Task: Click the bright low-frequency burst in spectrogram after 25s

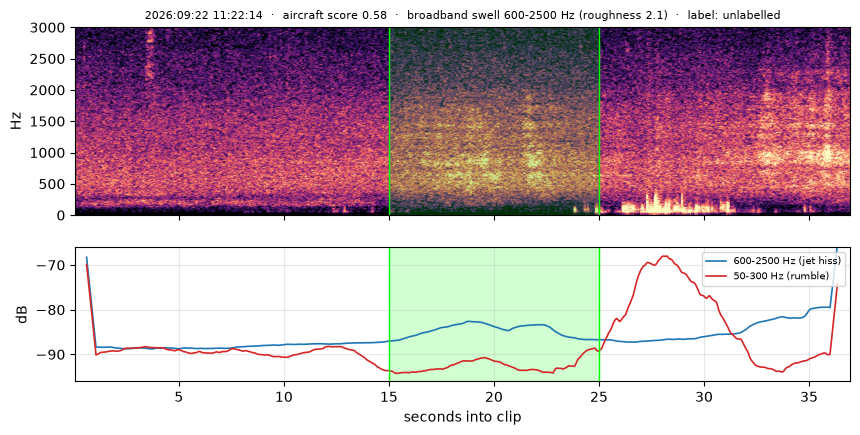Action: (675, 204)
